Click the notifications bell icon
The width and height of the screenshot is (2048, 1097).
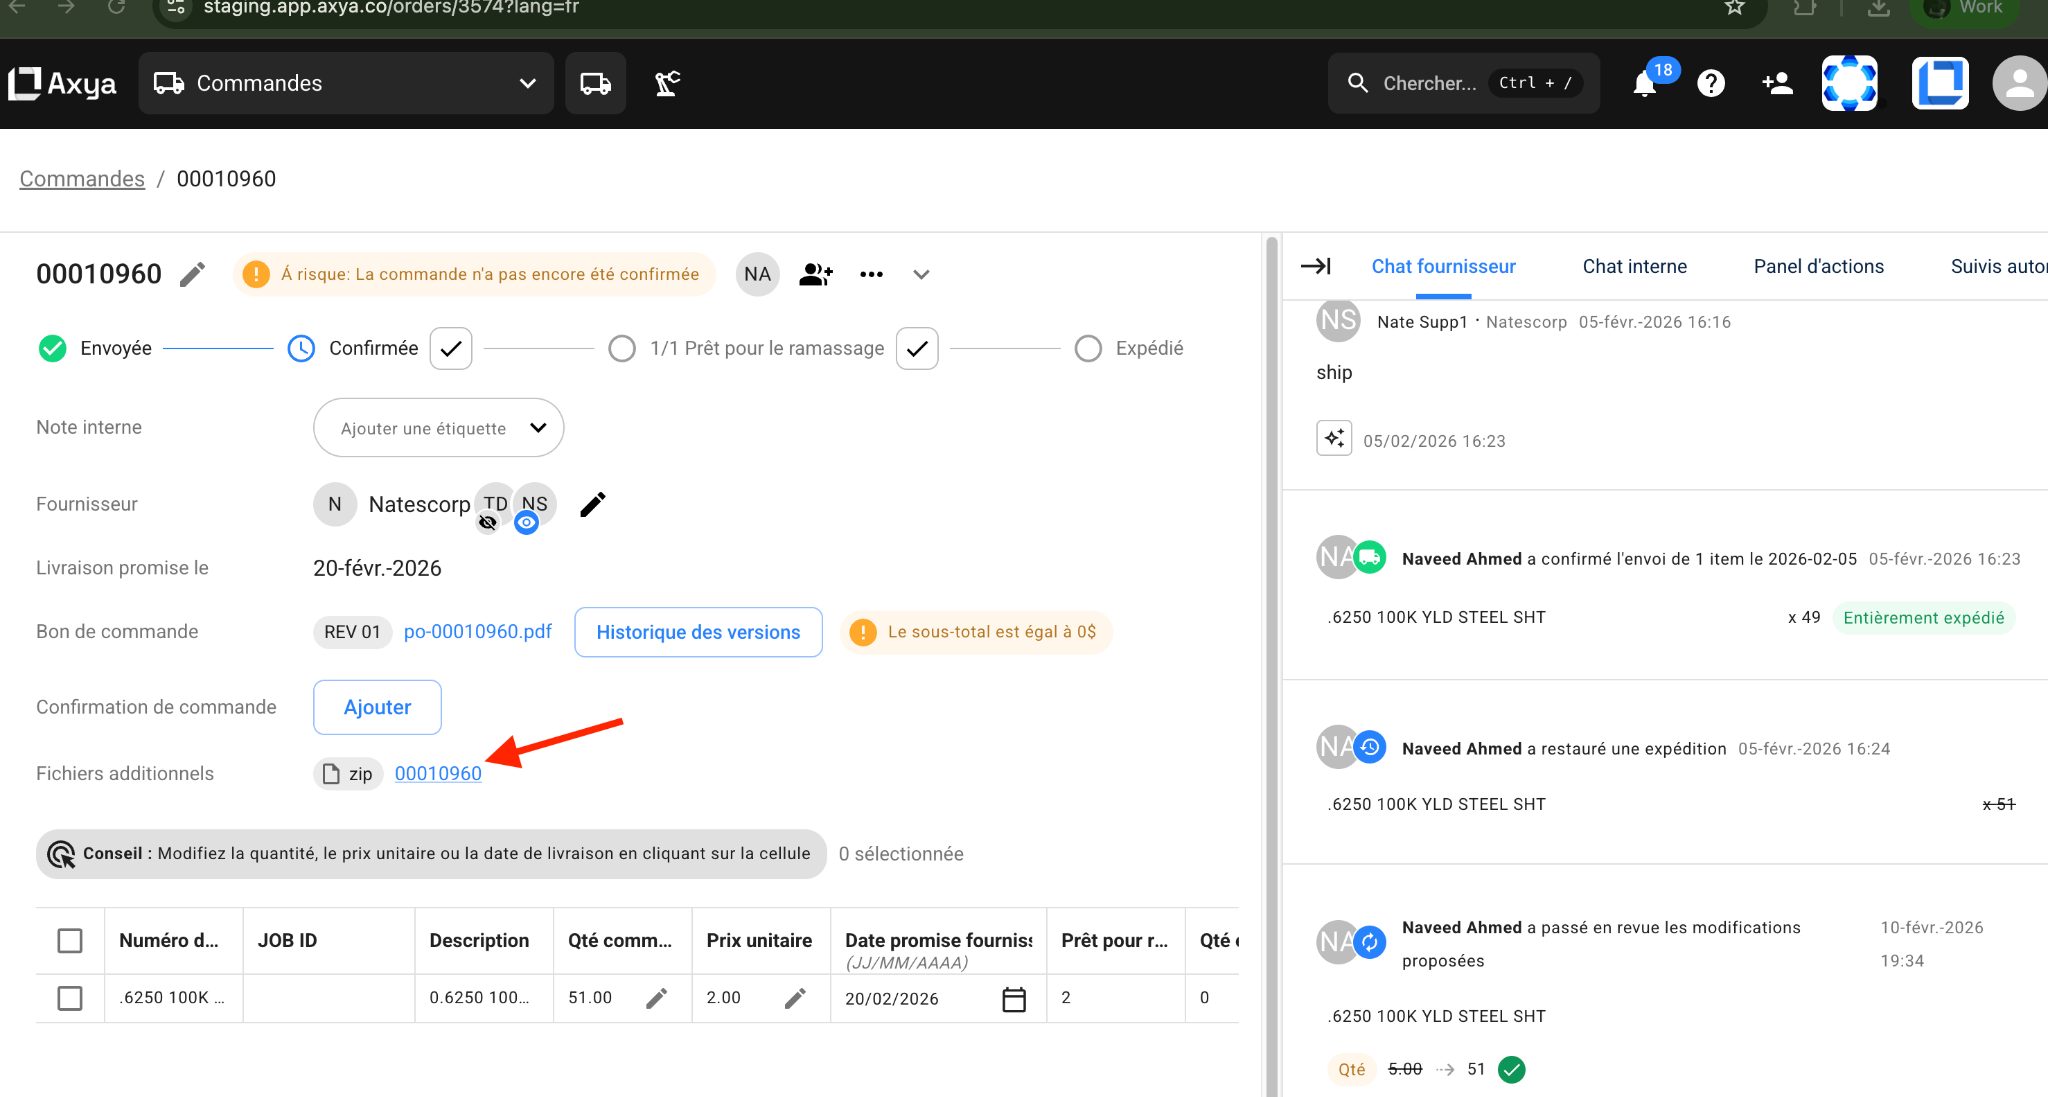click(x=1645, y=84)
